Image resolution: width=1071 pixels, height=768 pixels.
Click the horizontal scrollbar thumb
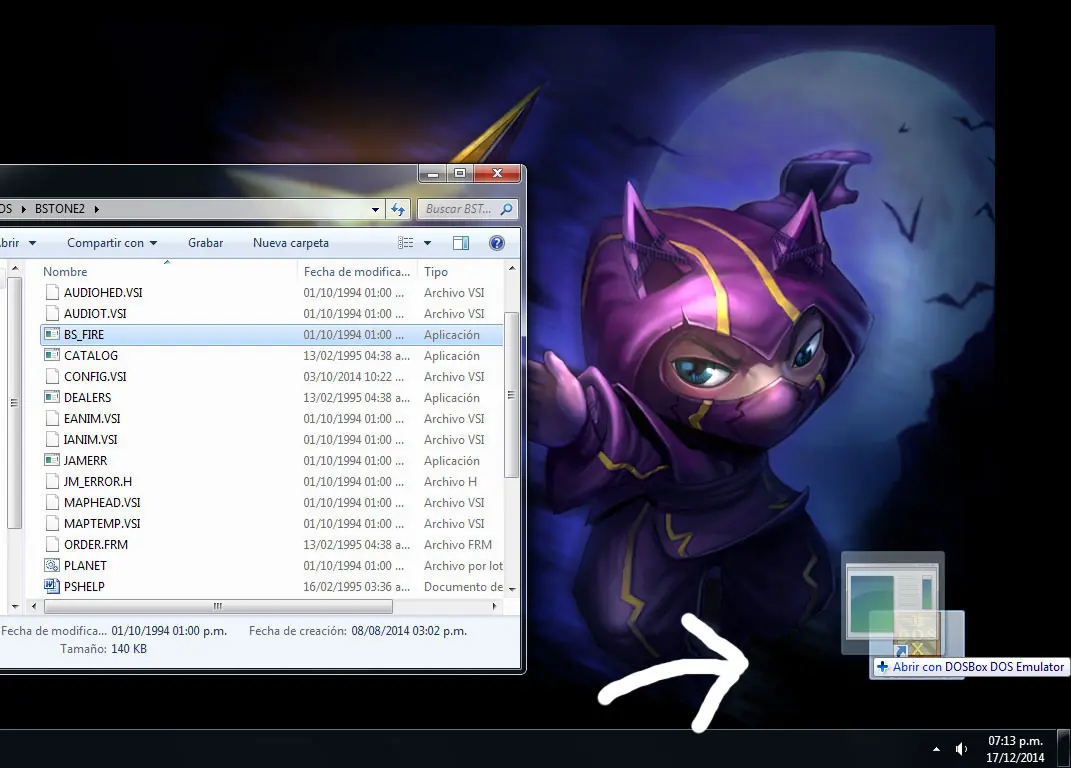pos(219,606)
